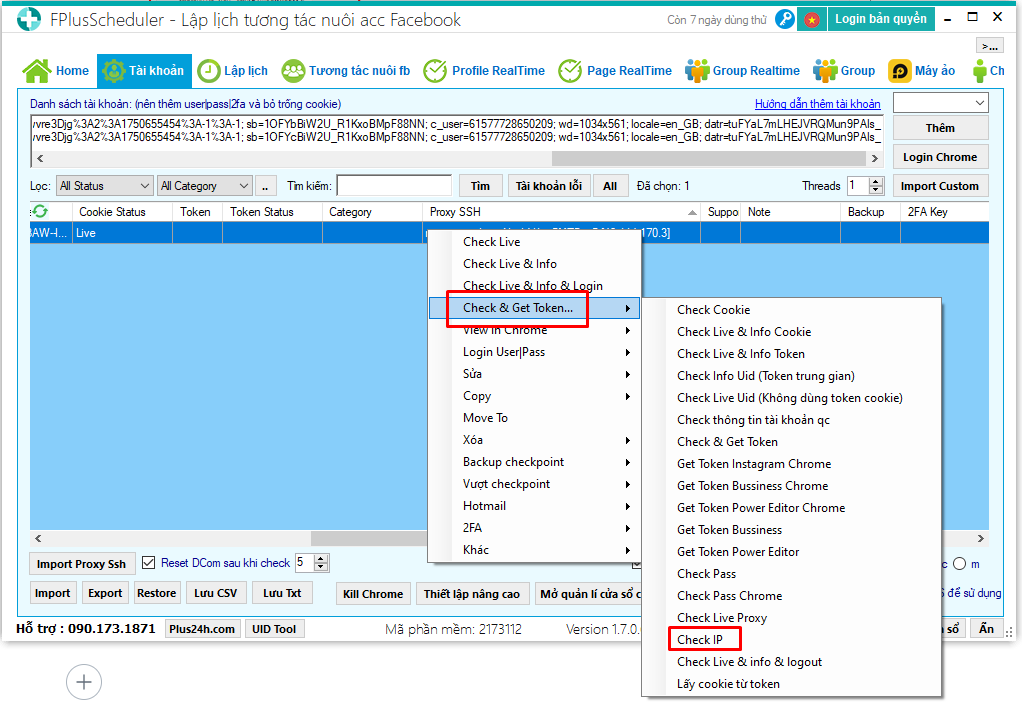The image size is (1022, 702).
Task: Click the Plus24h.com button
Action: 202,629
